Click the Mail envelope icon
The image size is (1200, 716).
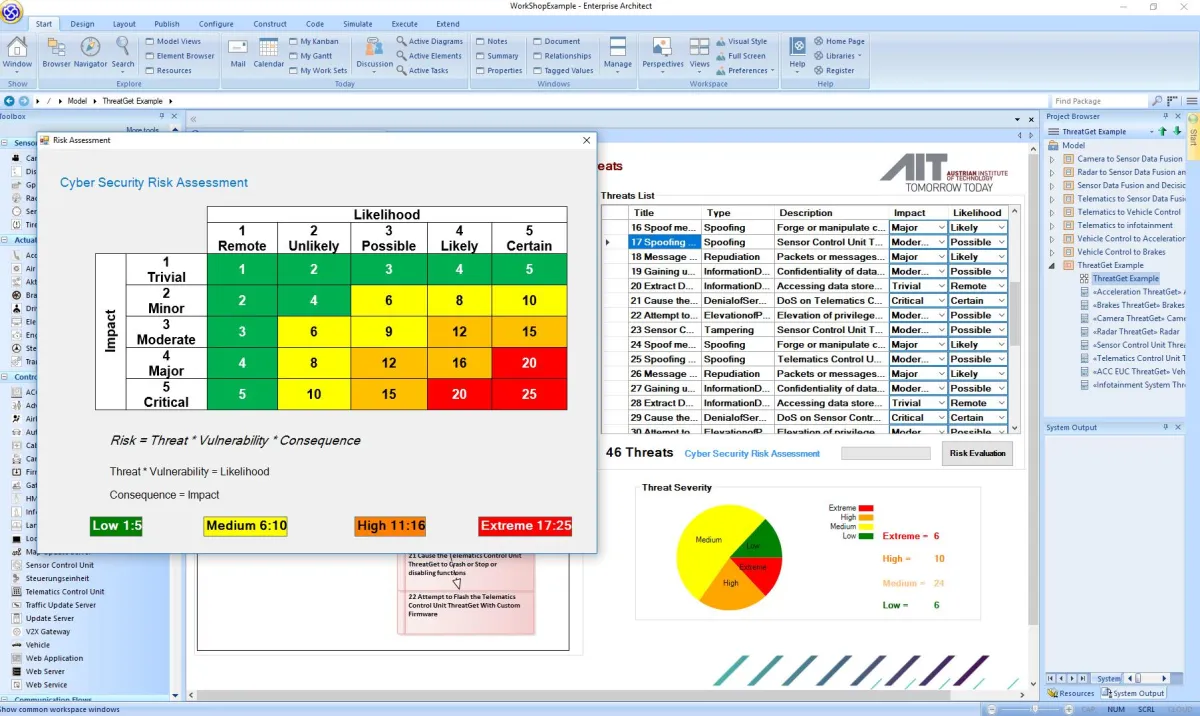pyautogui.click(x=237, y=49)
